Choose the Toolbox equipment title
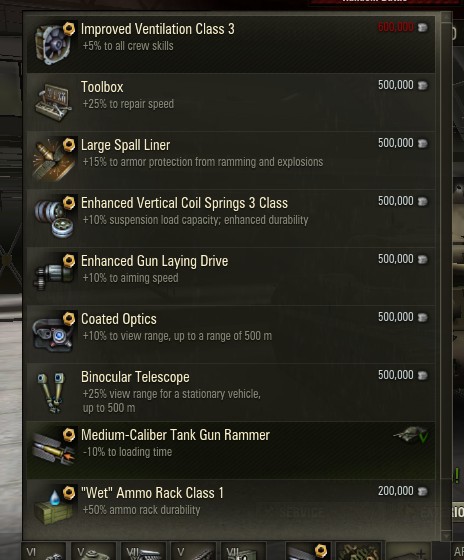The height and width of the screenshot is (560, 464). [x=102, y=87]
